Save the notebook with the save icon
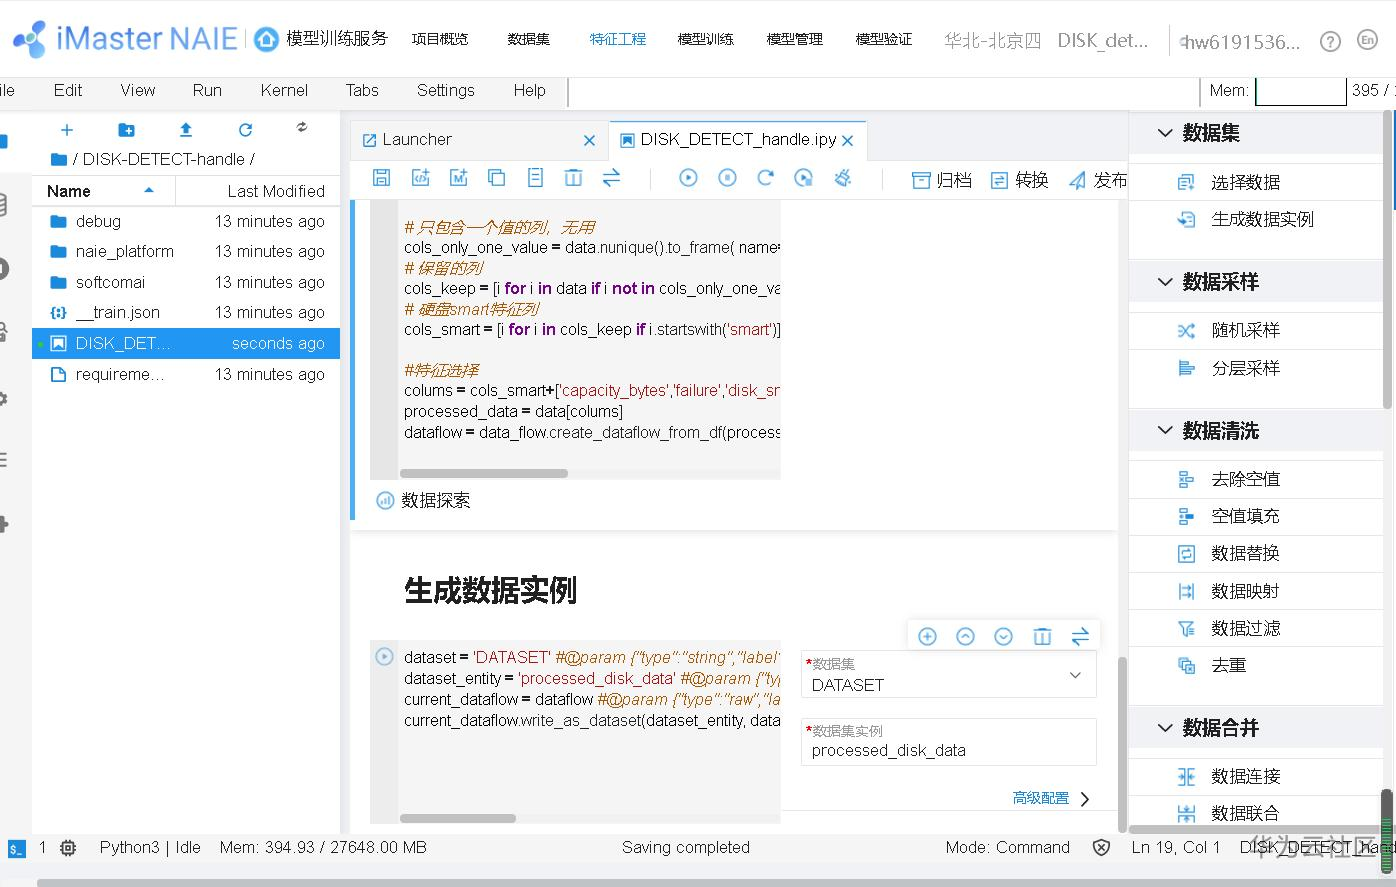 pos(381,178)
